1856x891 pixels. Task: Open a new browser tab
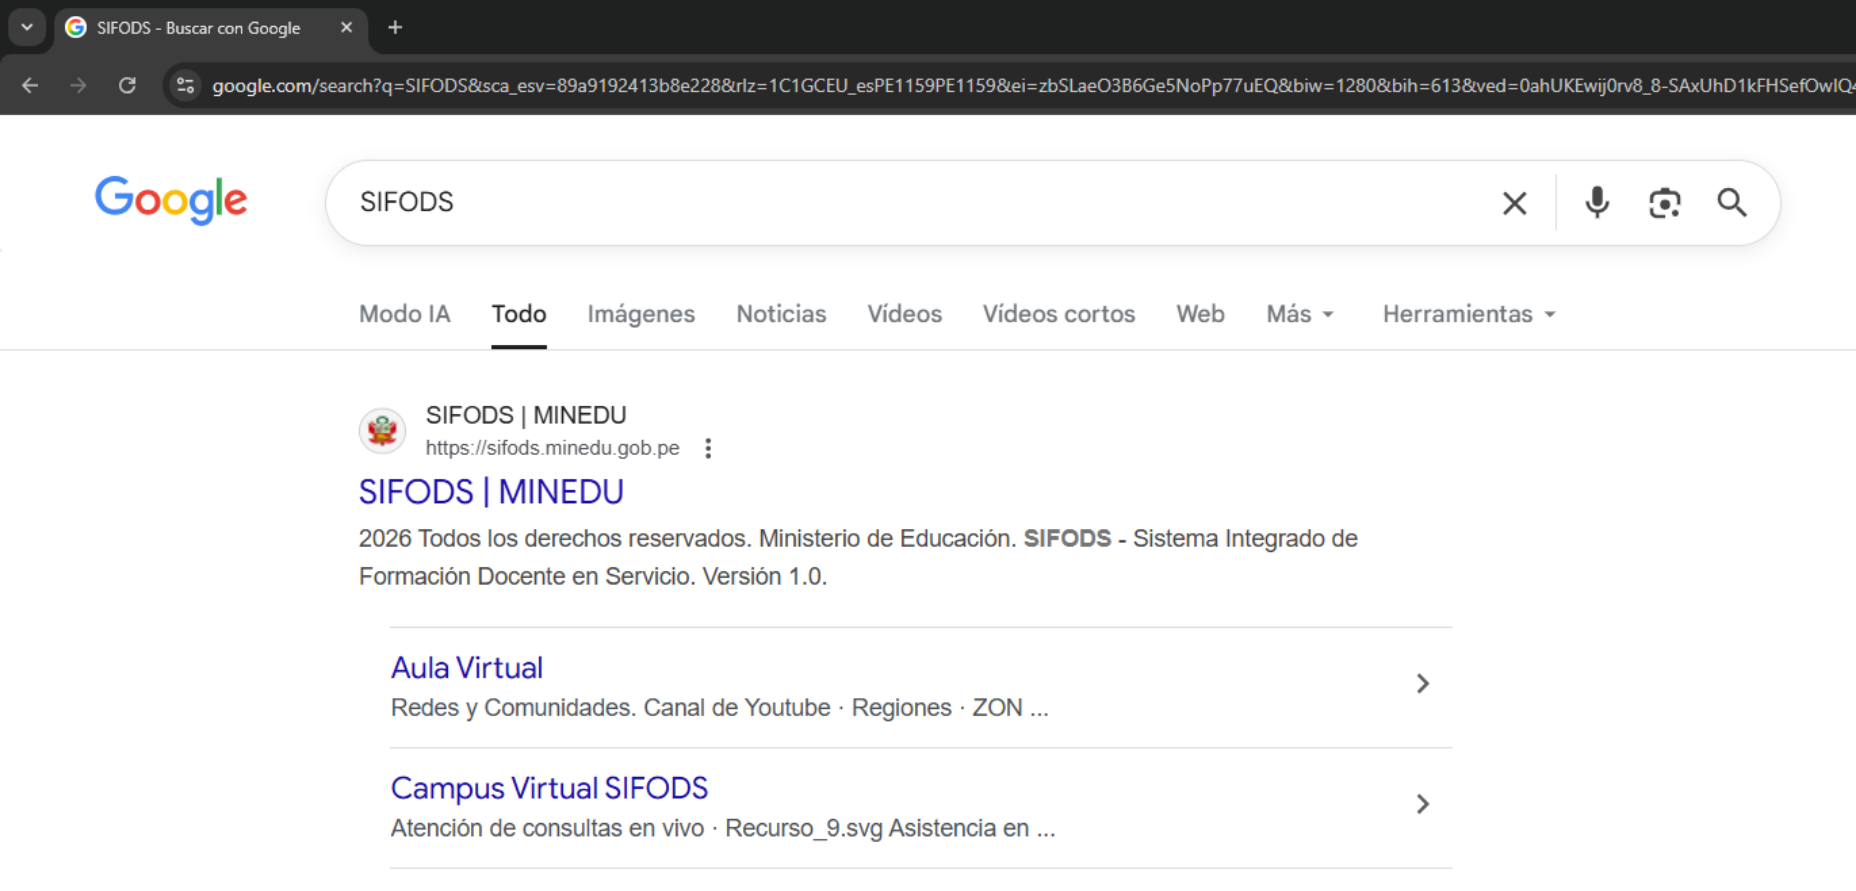tap(395, 28)
